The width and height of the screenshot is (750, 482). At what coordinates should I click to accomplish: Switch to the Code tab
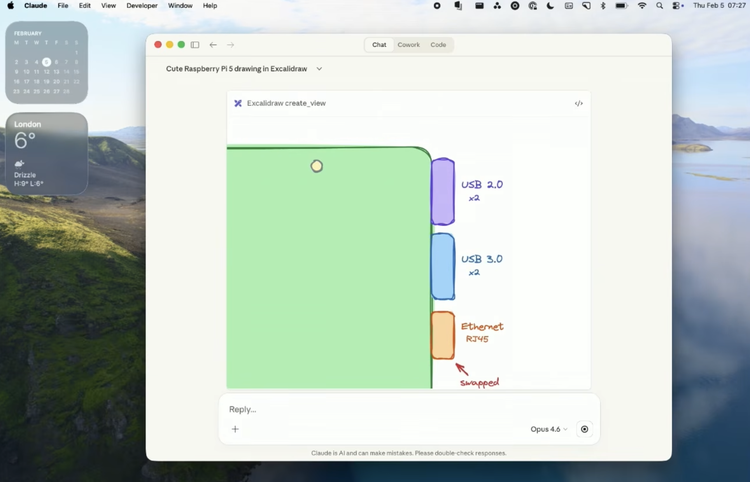click(x=438, y=45)
